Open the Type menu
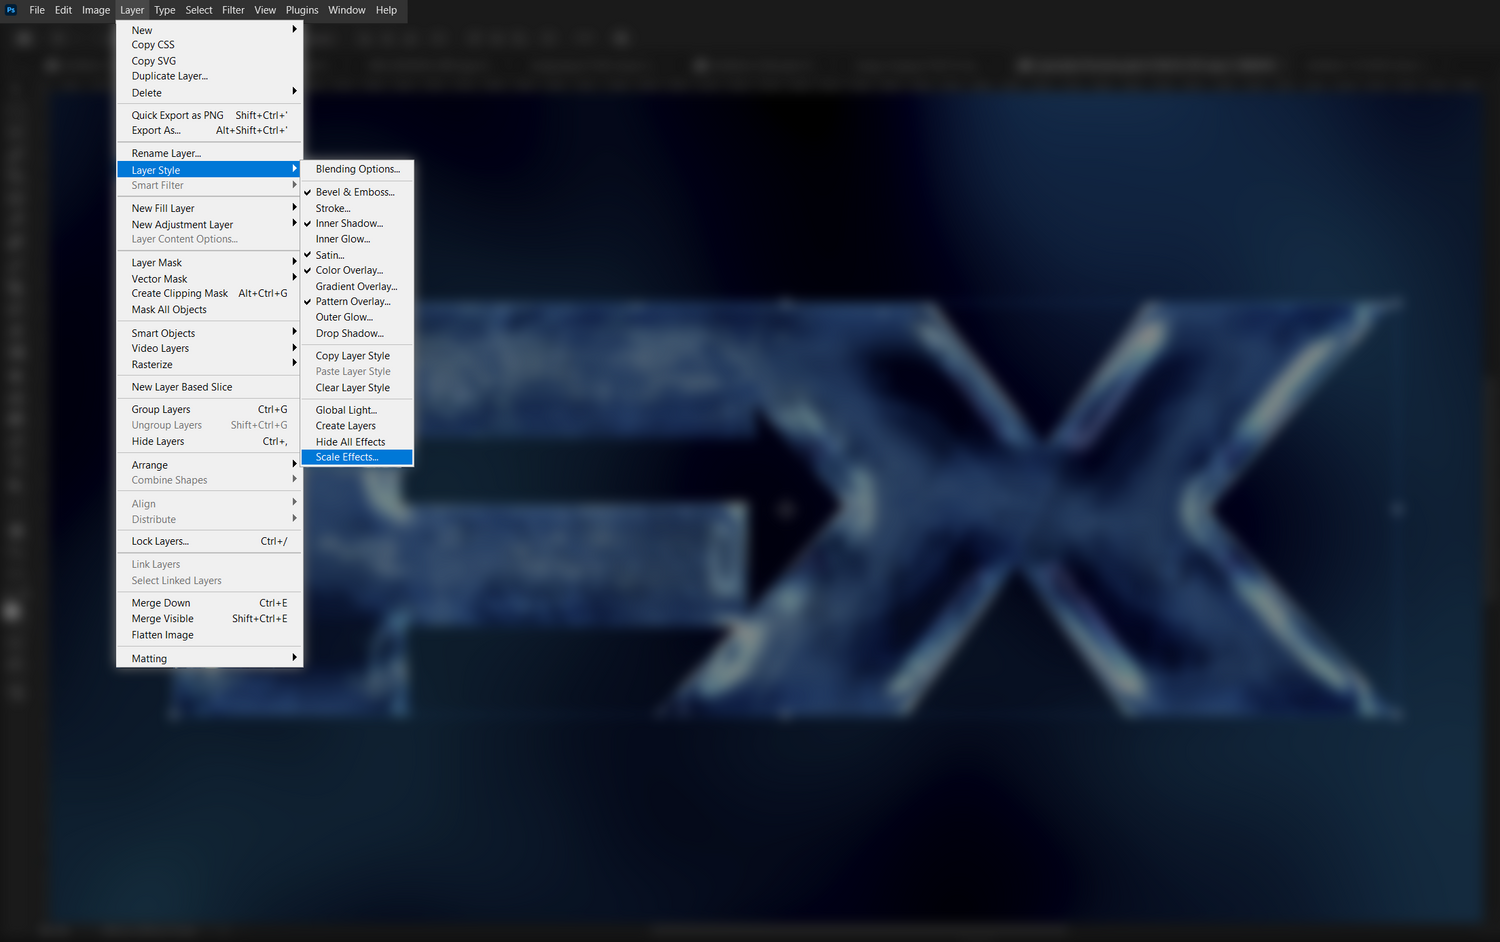 (x=165, y=10)
